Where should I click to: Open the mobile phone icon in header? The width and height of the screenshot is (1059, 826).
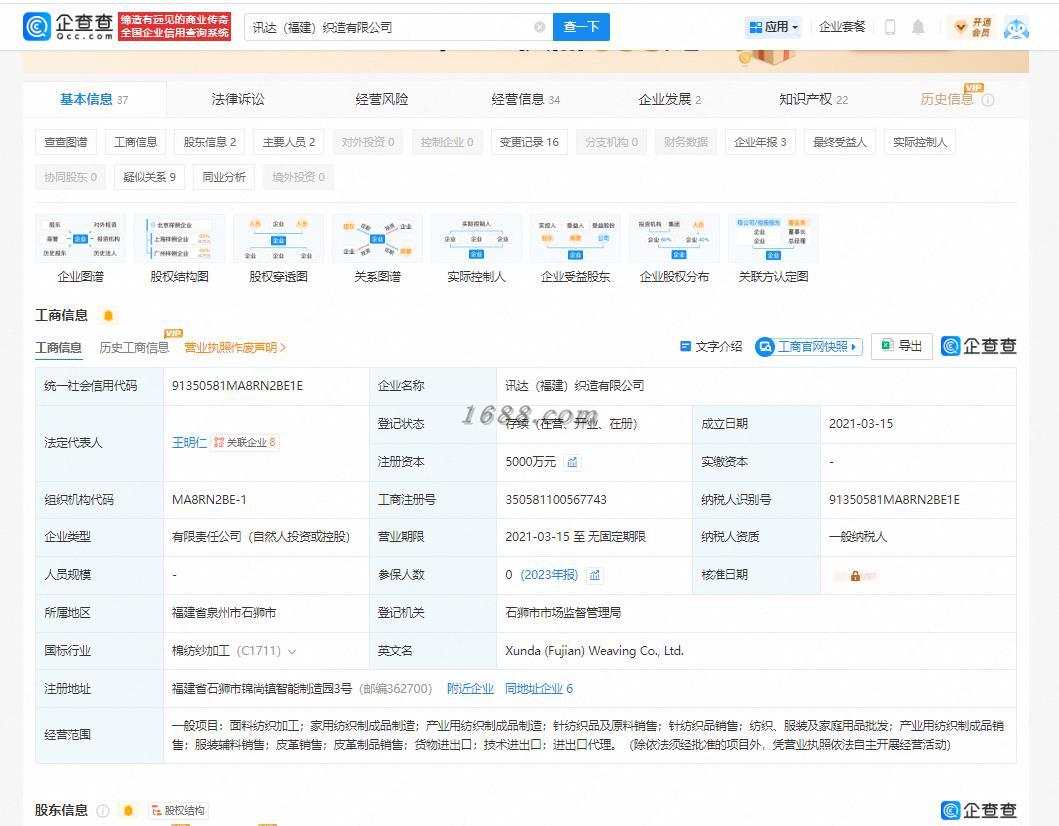coord(890,27)
